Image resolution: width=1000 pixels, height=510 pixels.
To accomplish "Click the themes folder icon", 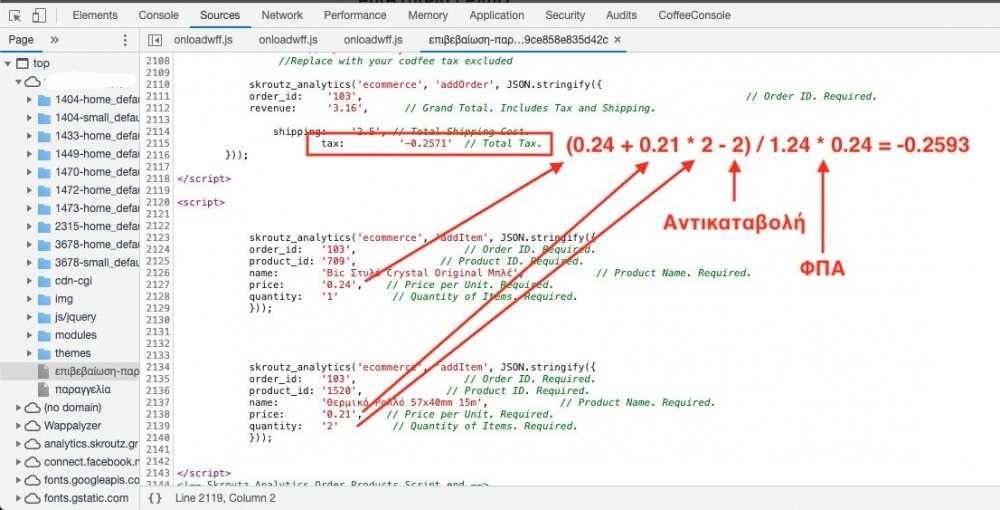I will (44, 353).
